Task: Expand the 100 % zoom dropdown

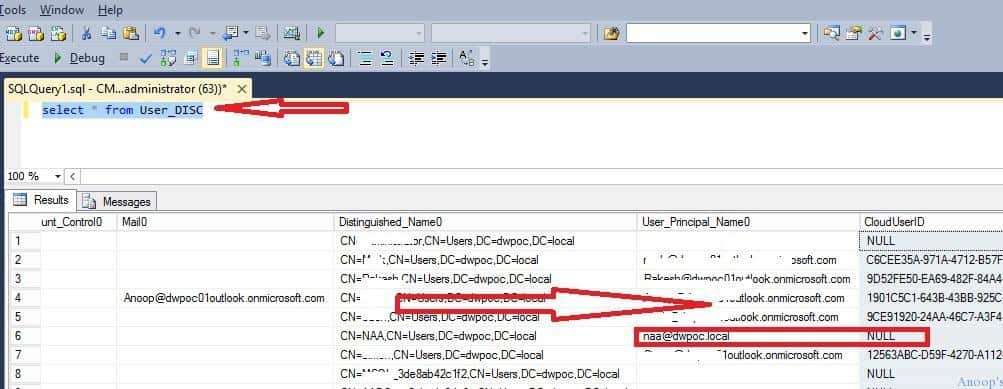Action: (x=58, y=177)
